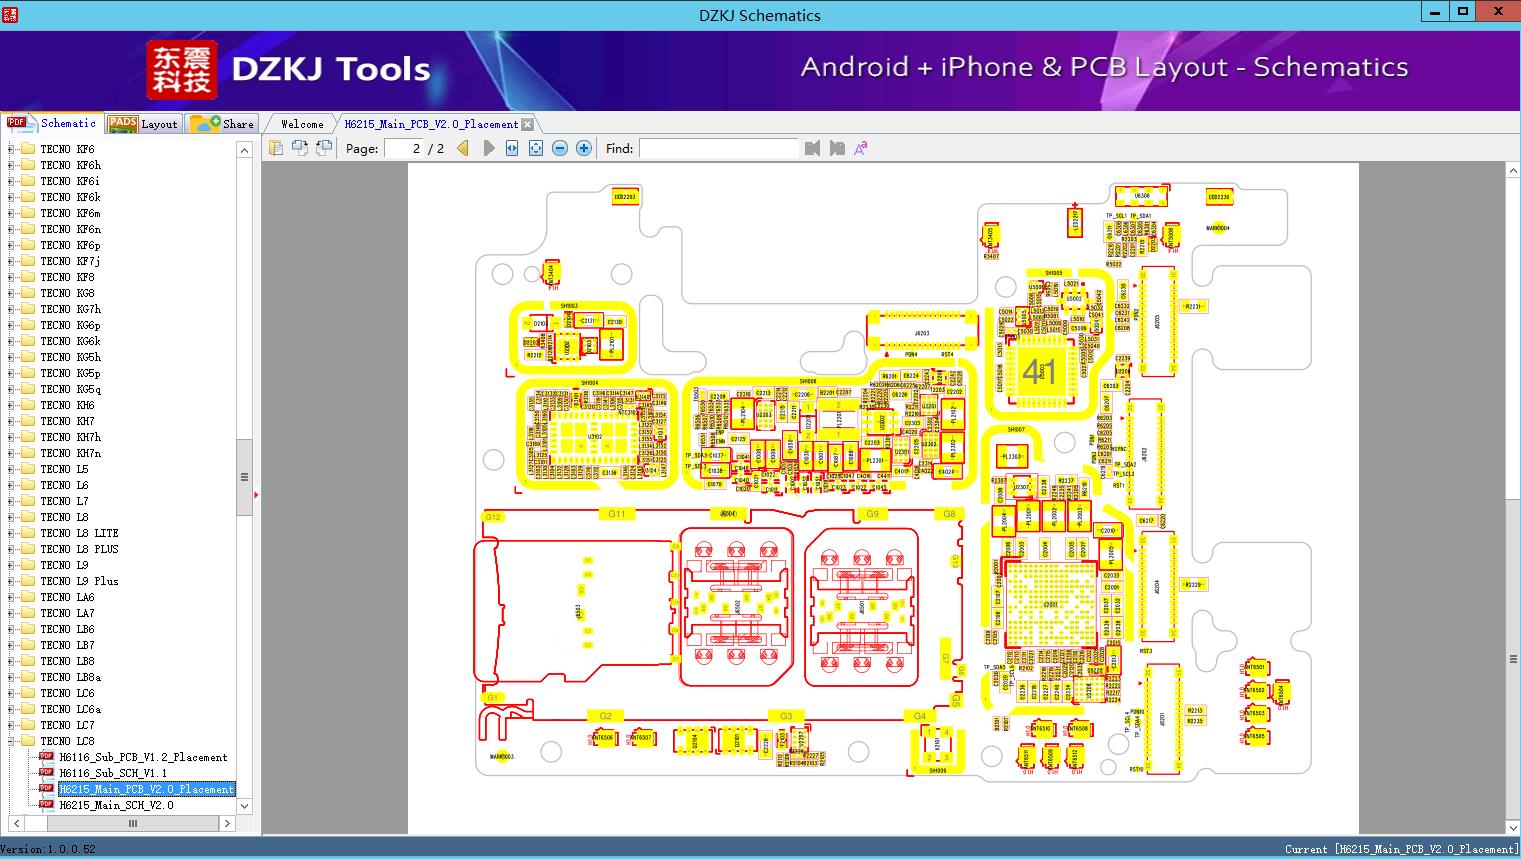Click fit width icon
The image size is (1521, 859).
(x=512, y=148)
